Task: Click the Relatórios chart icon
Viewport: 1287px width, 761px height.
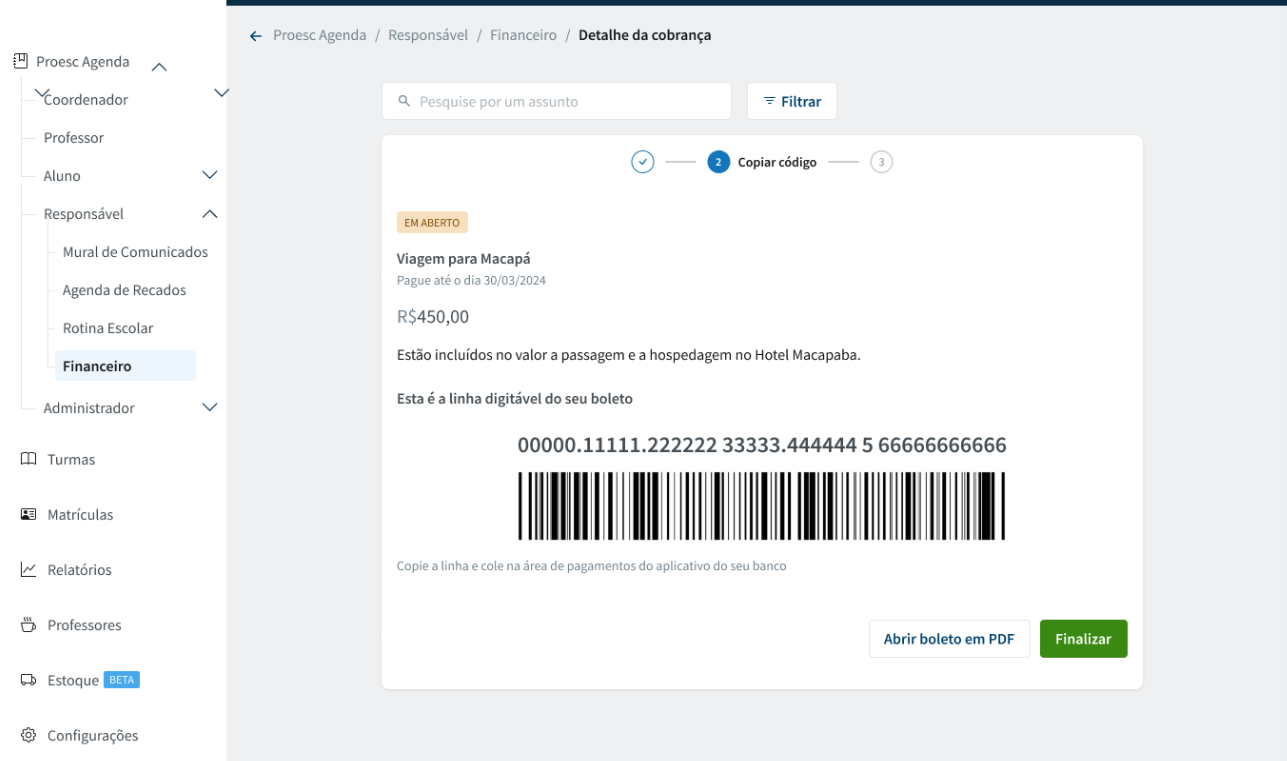Action: point(28,569)
